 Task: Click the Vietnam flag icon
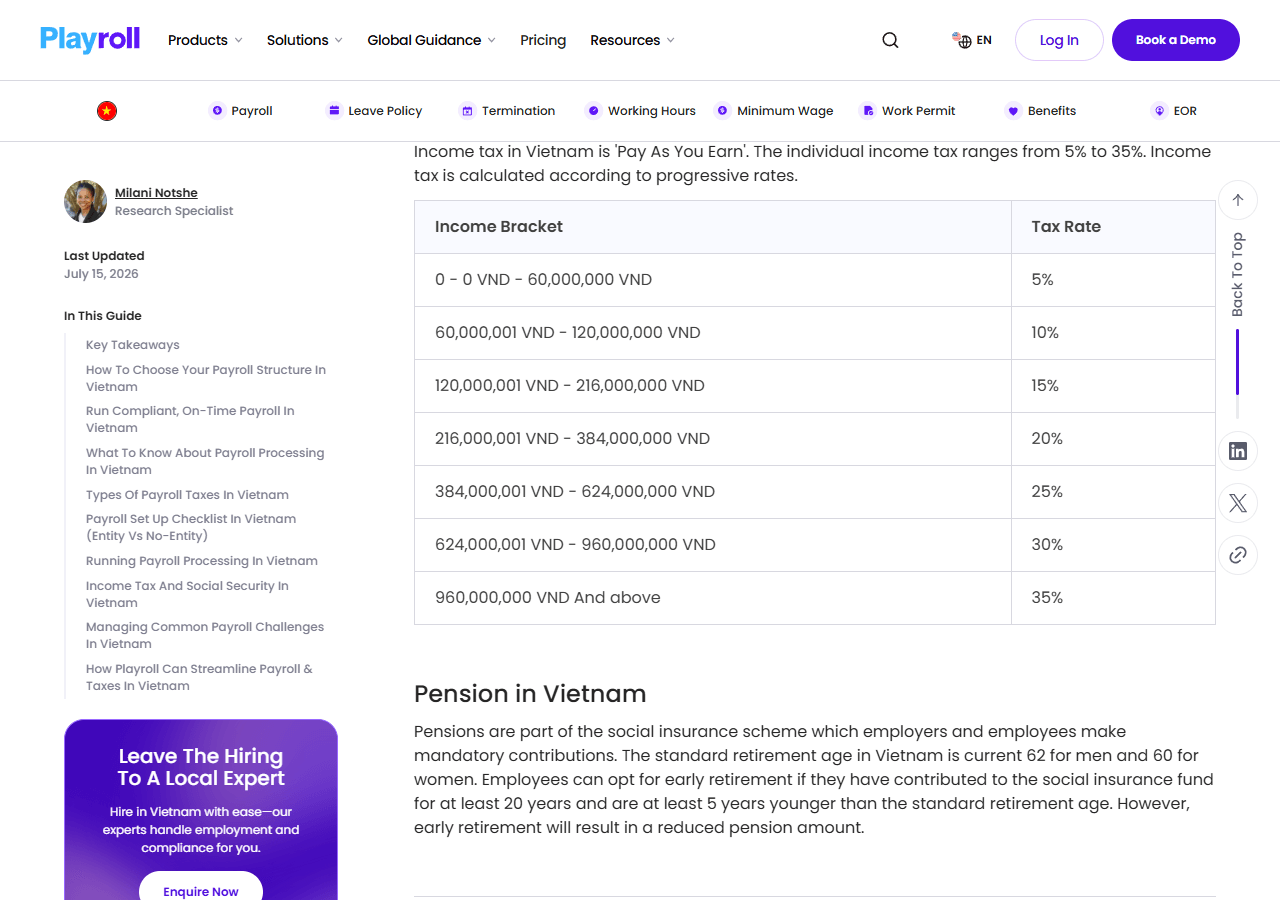coord(107,111)
